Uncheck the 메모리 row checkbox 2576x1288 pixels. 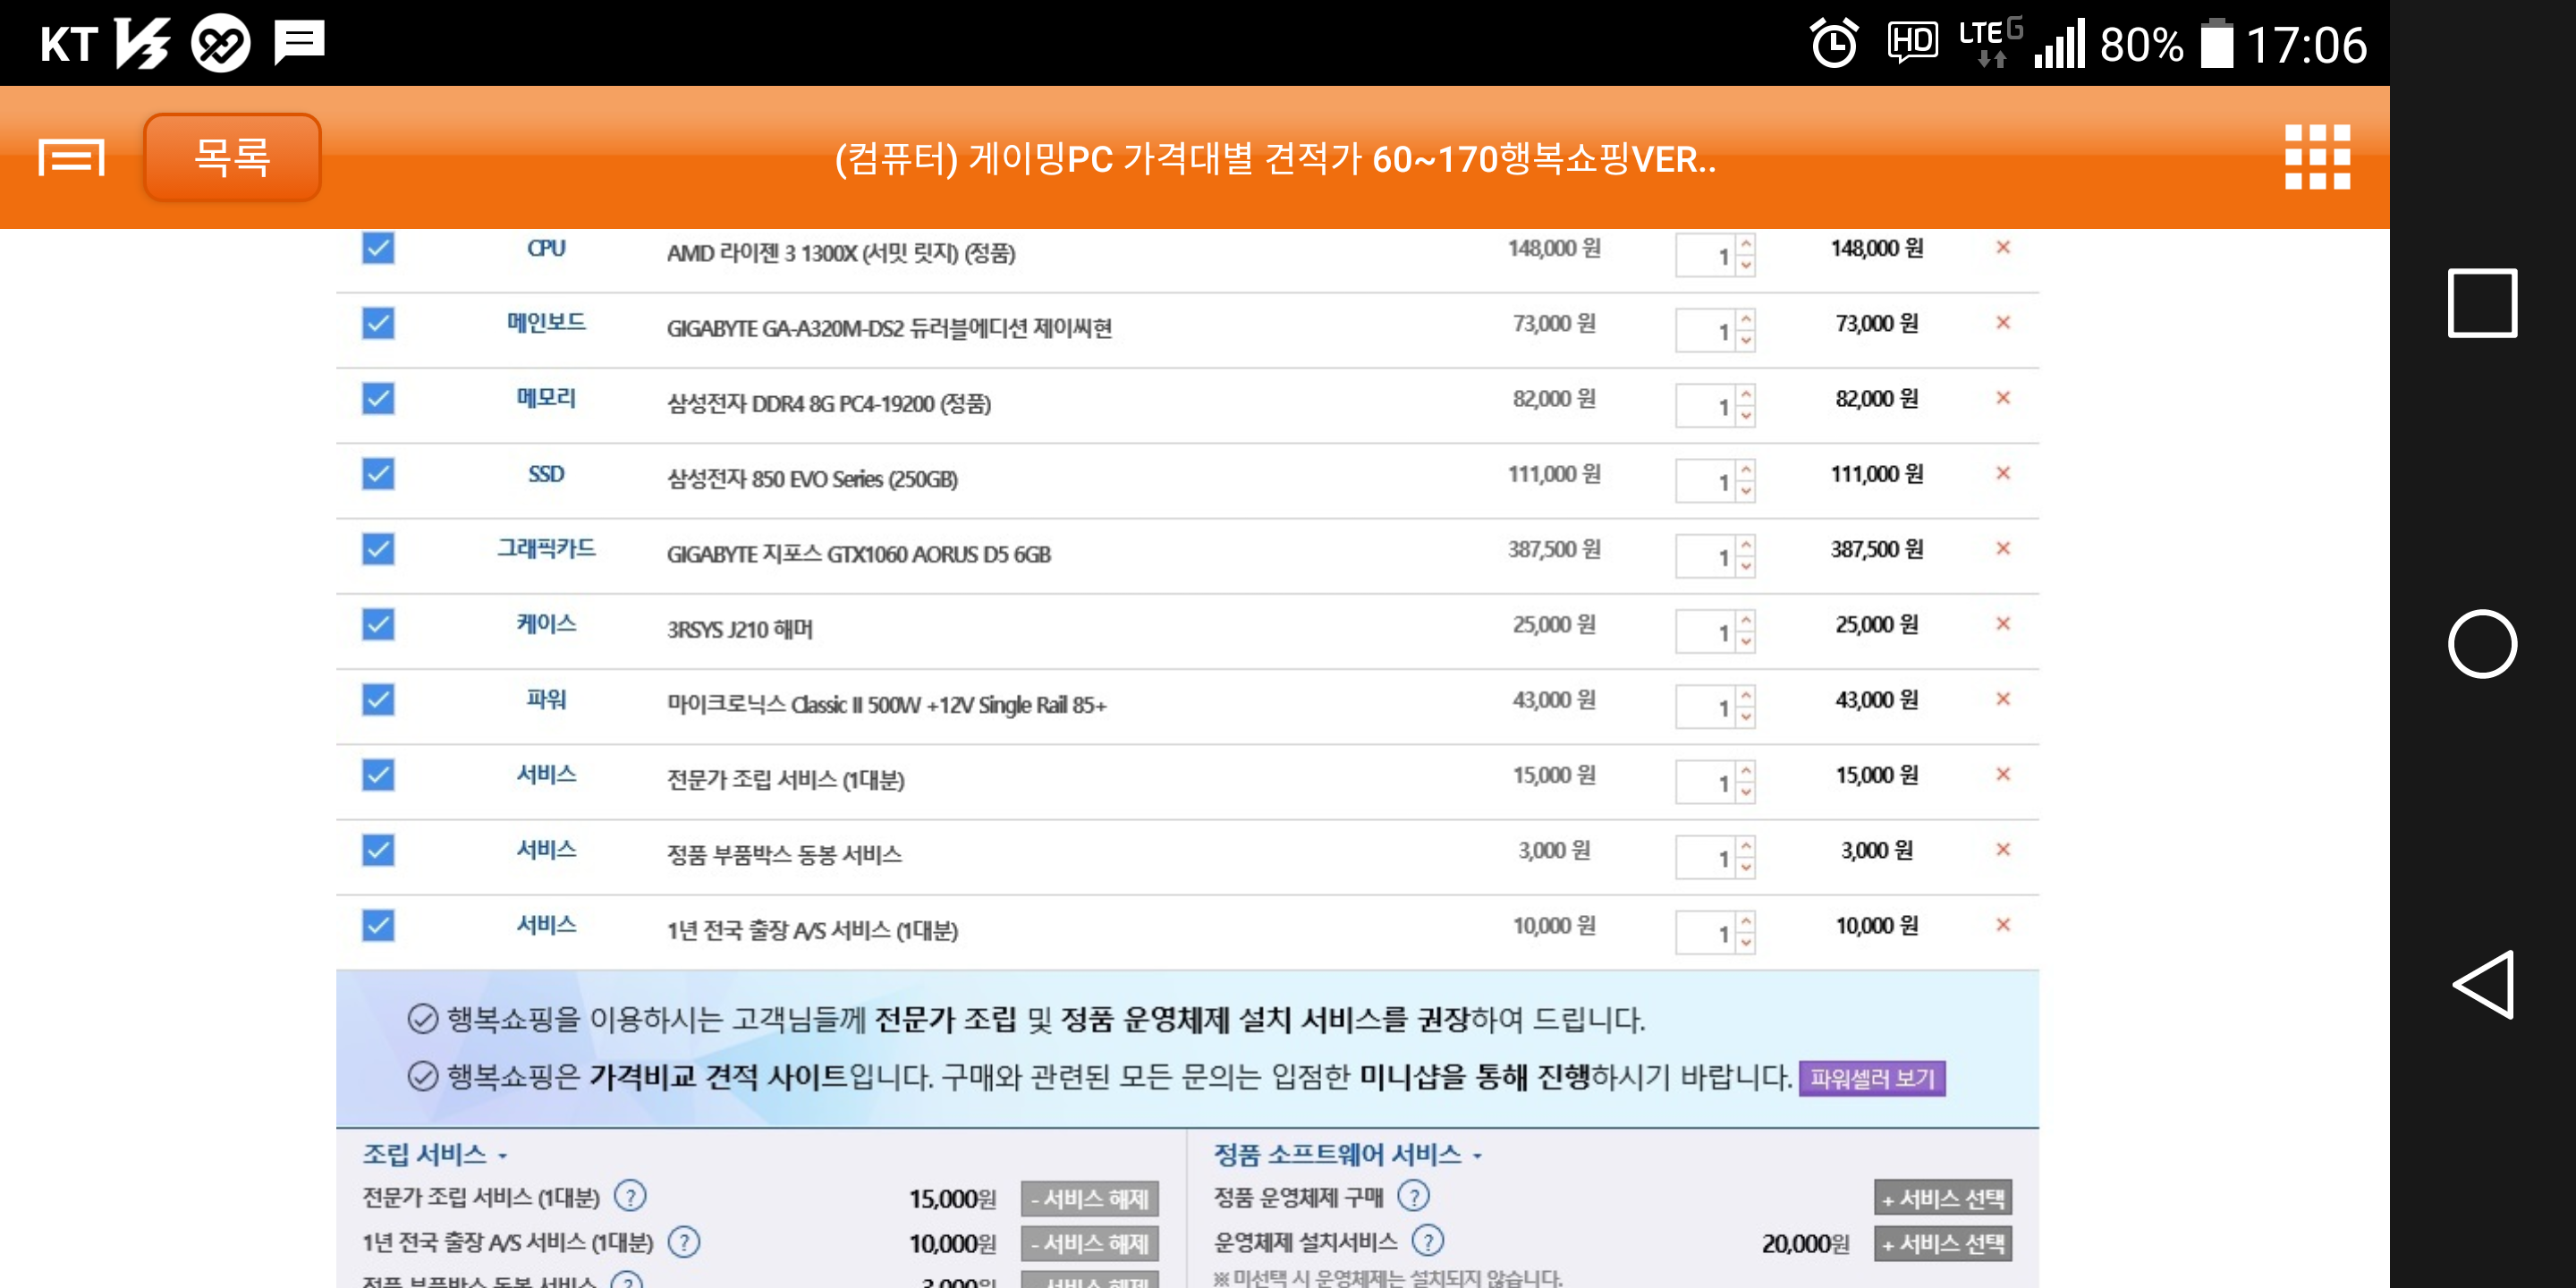[x=378, y=398]
